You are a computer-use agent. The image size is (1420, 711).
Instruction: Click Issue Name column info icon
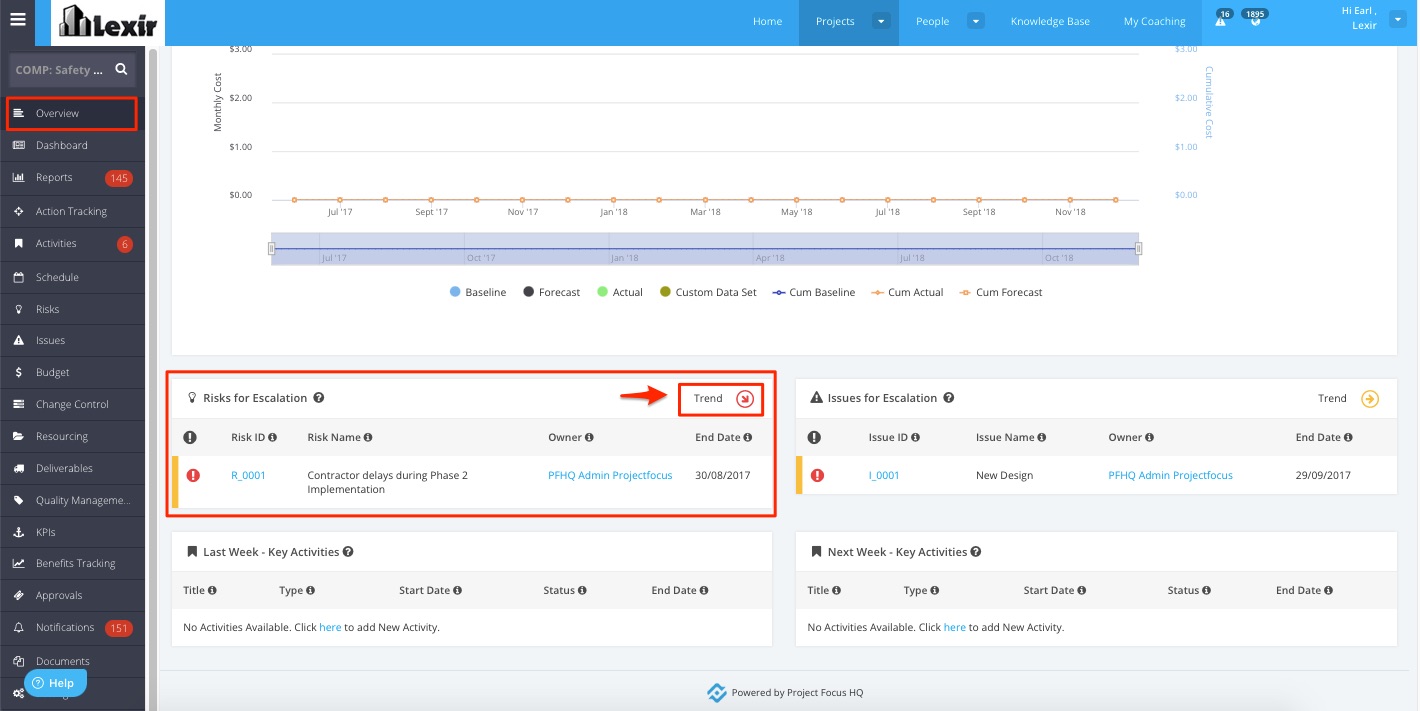point(1041,438)
